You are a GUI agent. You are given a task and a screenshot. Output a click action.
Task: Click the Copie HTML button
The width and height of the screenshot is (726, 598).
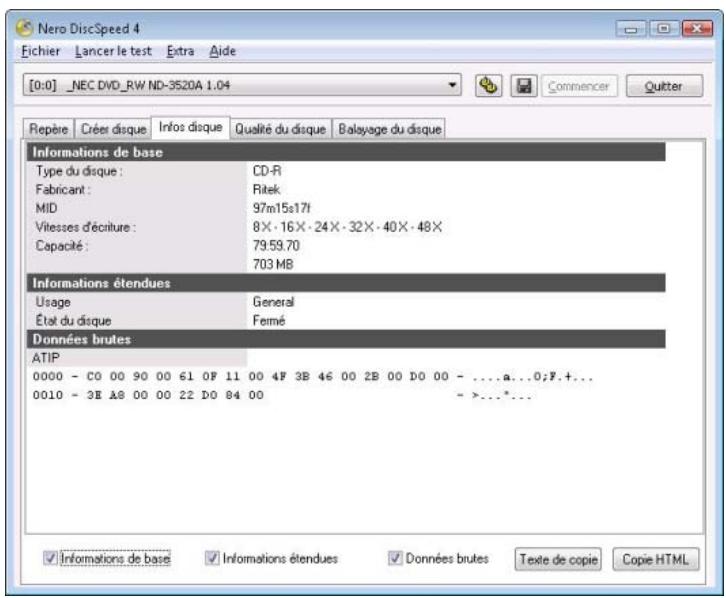(656, 559)
